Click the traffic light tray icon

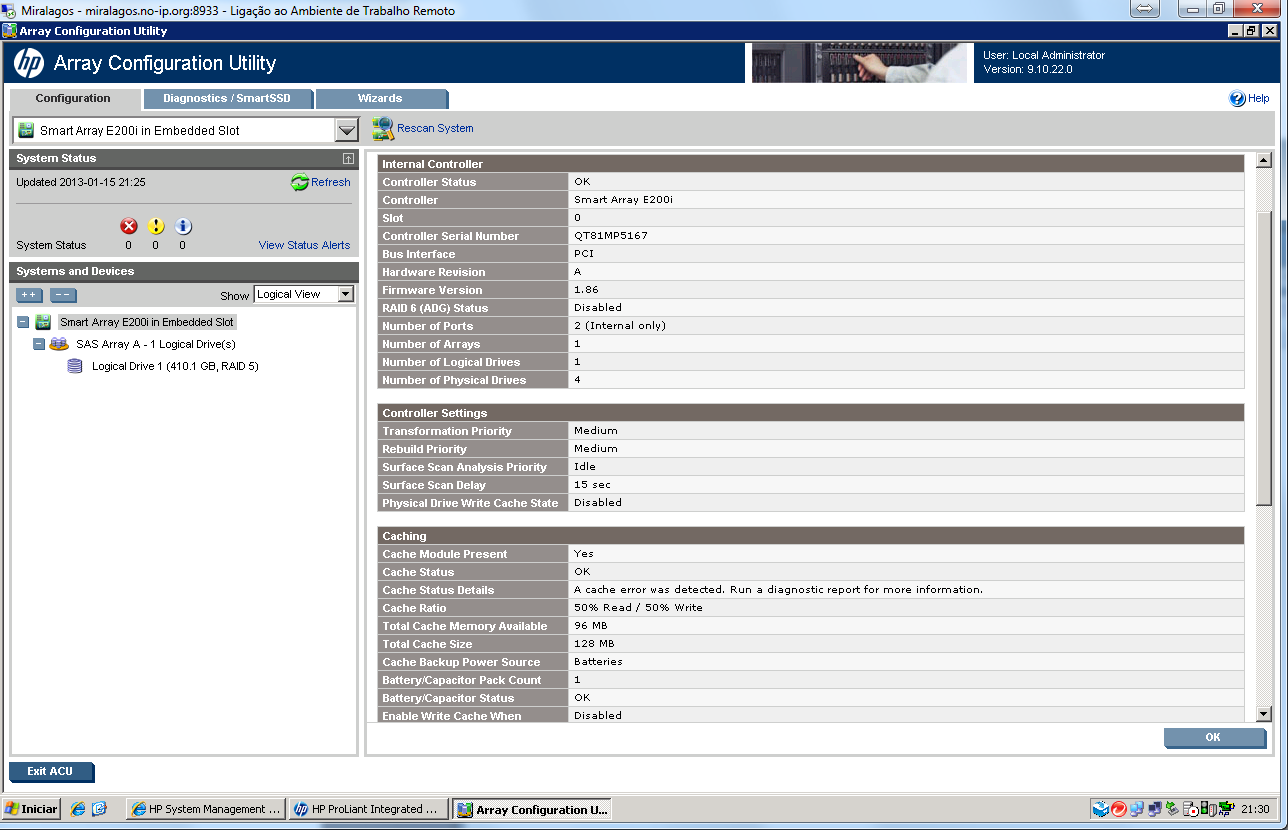1209,809
